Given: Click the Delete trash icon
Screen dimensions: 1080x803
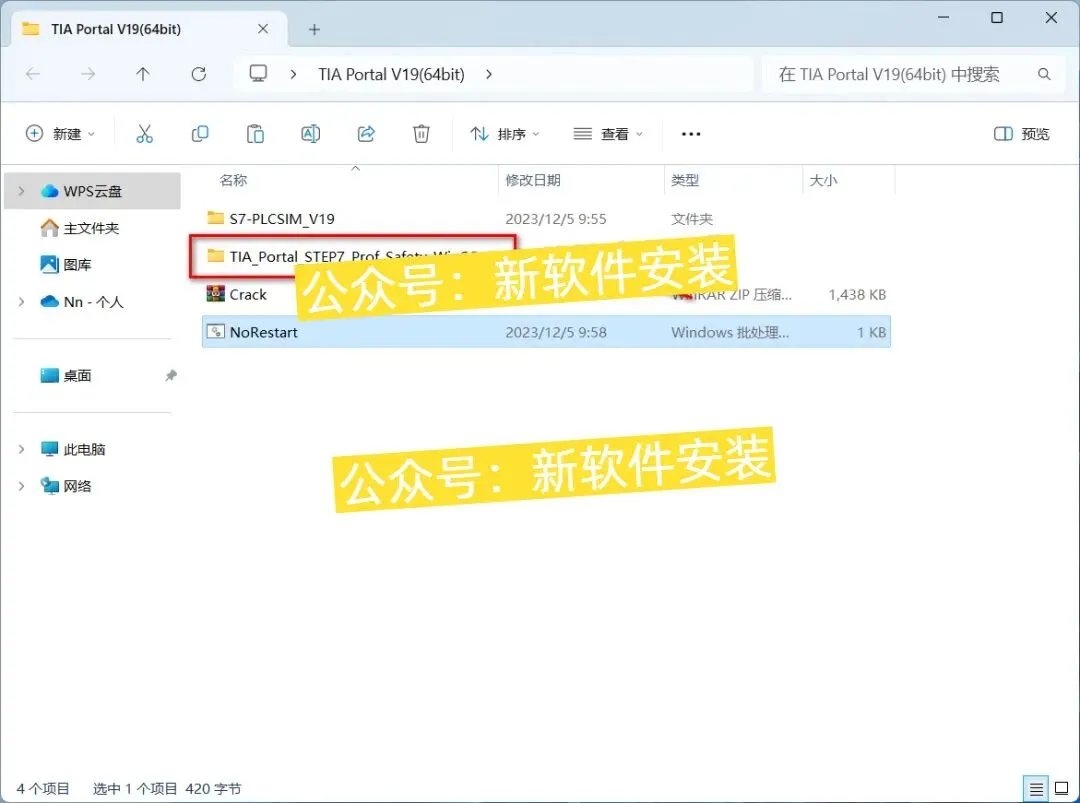Looking at the screenshot, I should (x=421, y=134).
